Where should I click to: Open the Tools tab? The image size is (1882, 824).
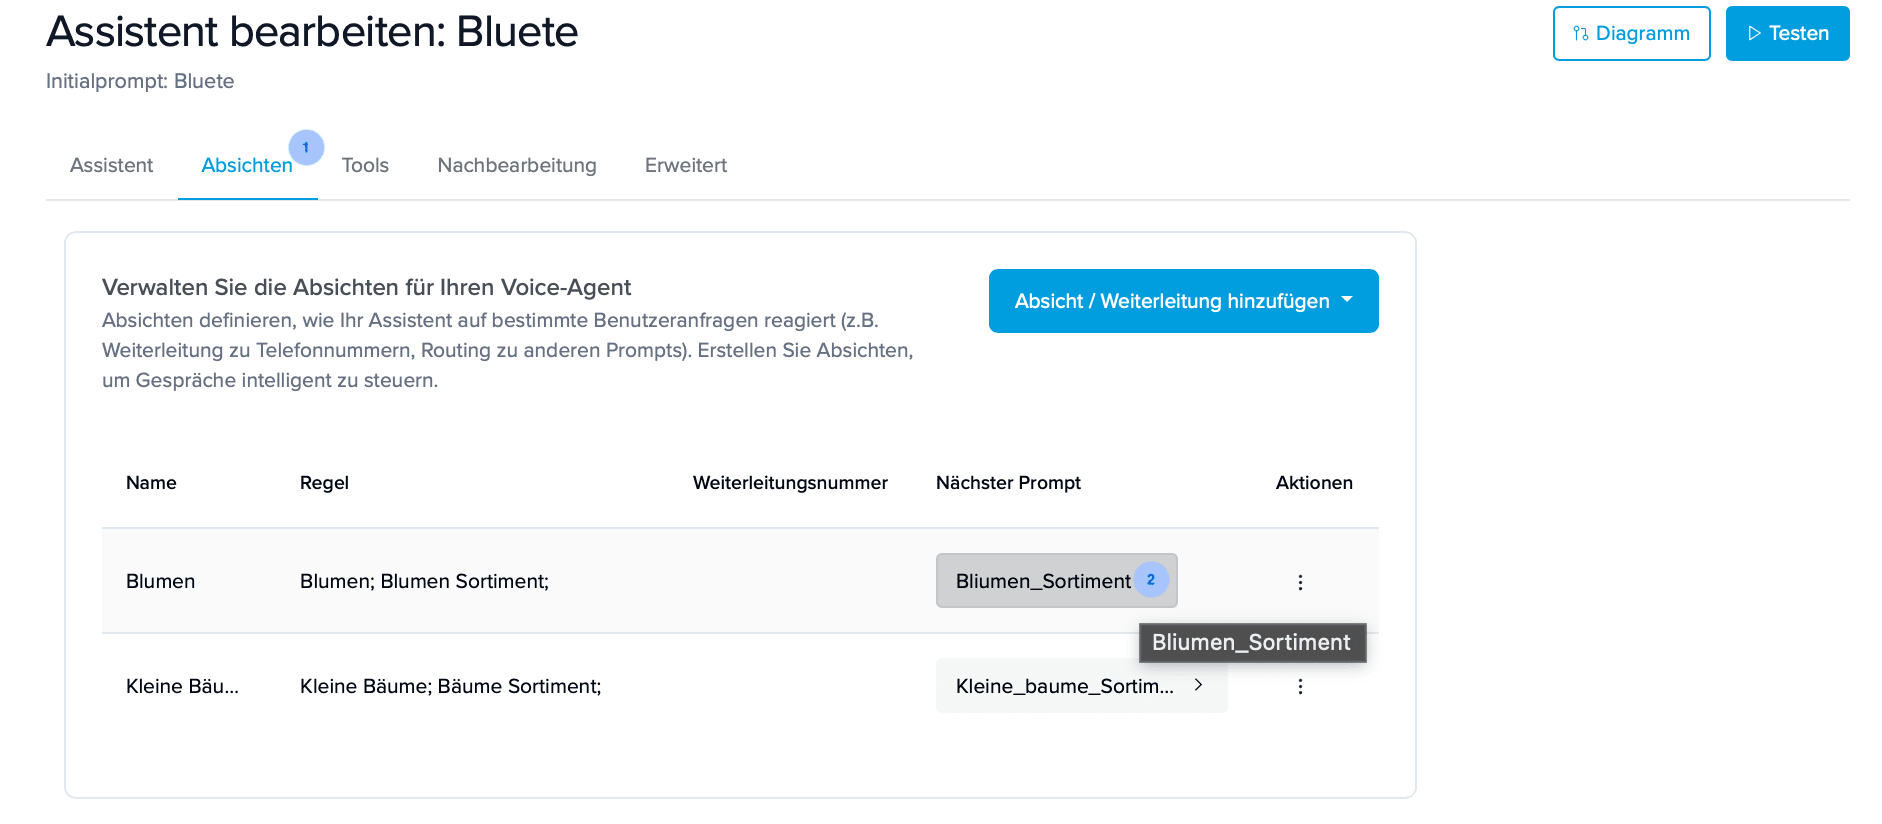(x=365, y=165)
